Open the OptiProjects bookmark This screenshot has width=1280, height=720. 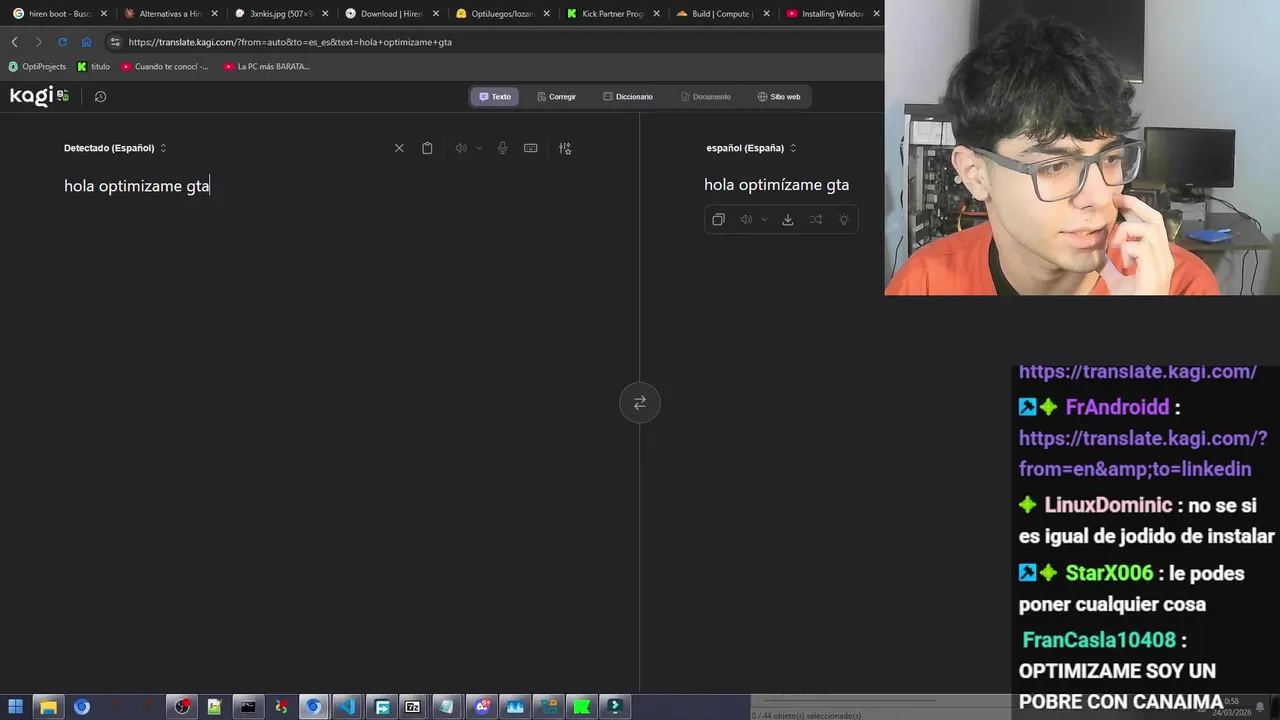[37, 67]
